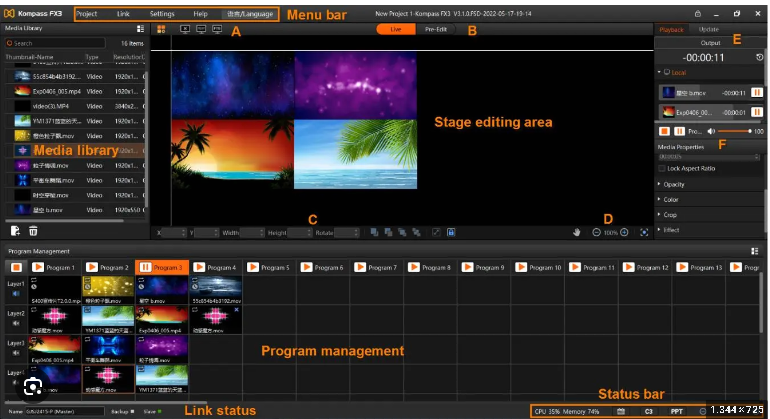The image size is (770, 419).
Task: Enable Lock Aspect Ratio checkbox
Action: coord(662,168)
